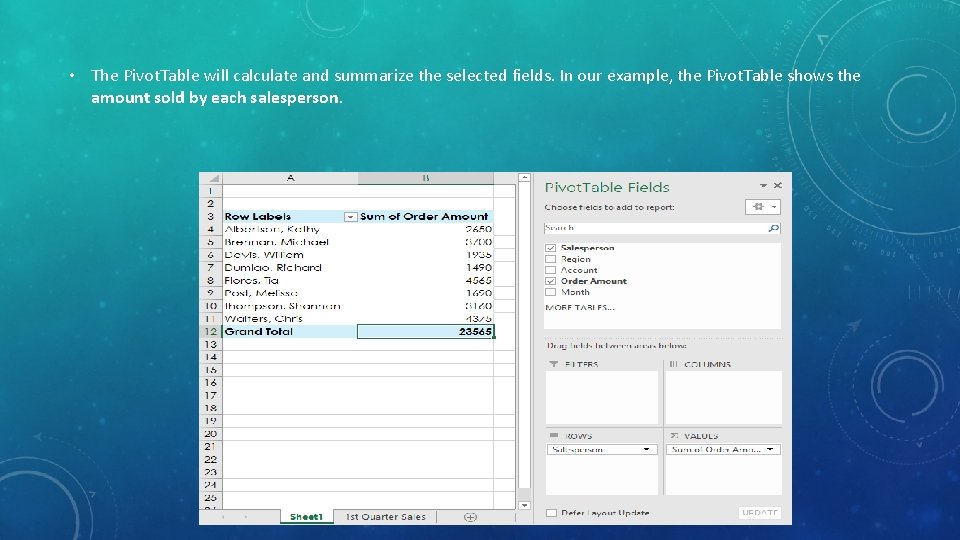This screenshot has height=540, width=960.
Task: Select row 3 header
Action: [x=211, y=217]
